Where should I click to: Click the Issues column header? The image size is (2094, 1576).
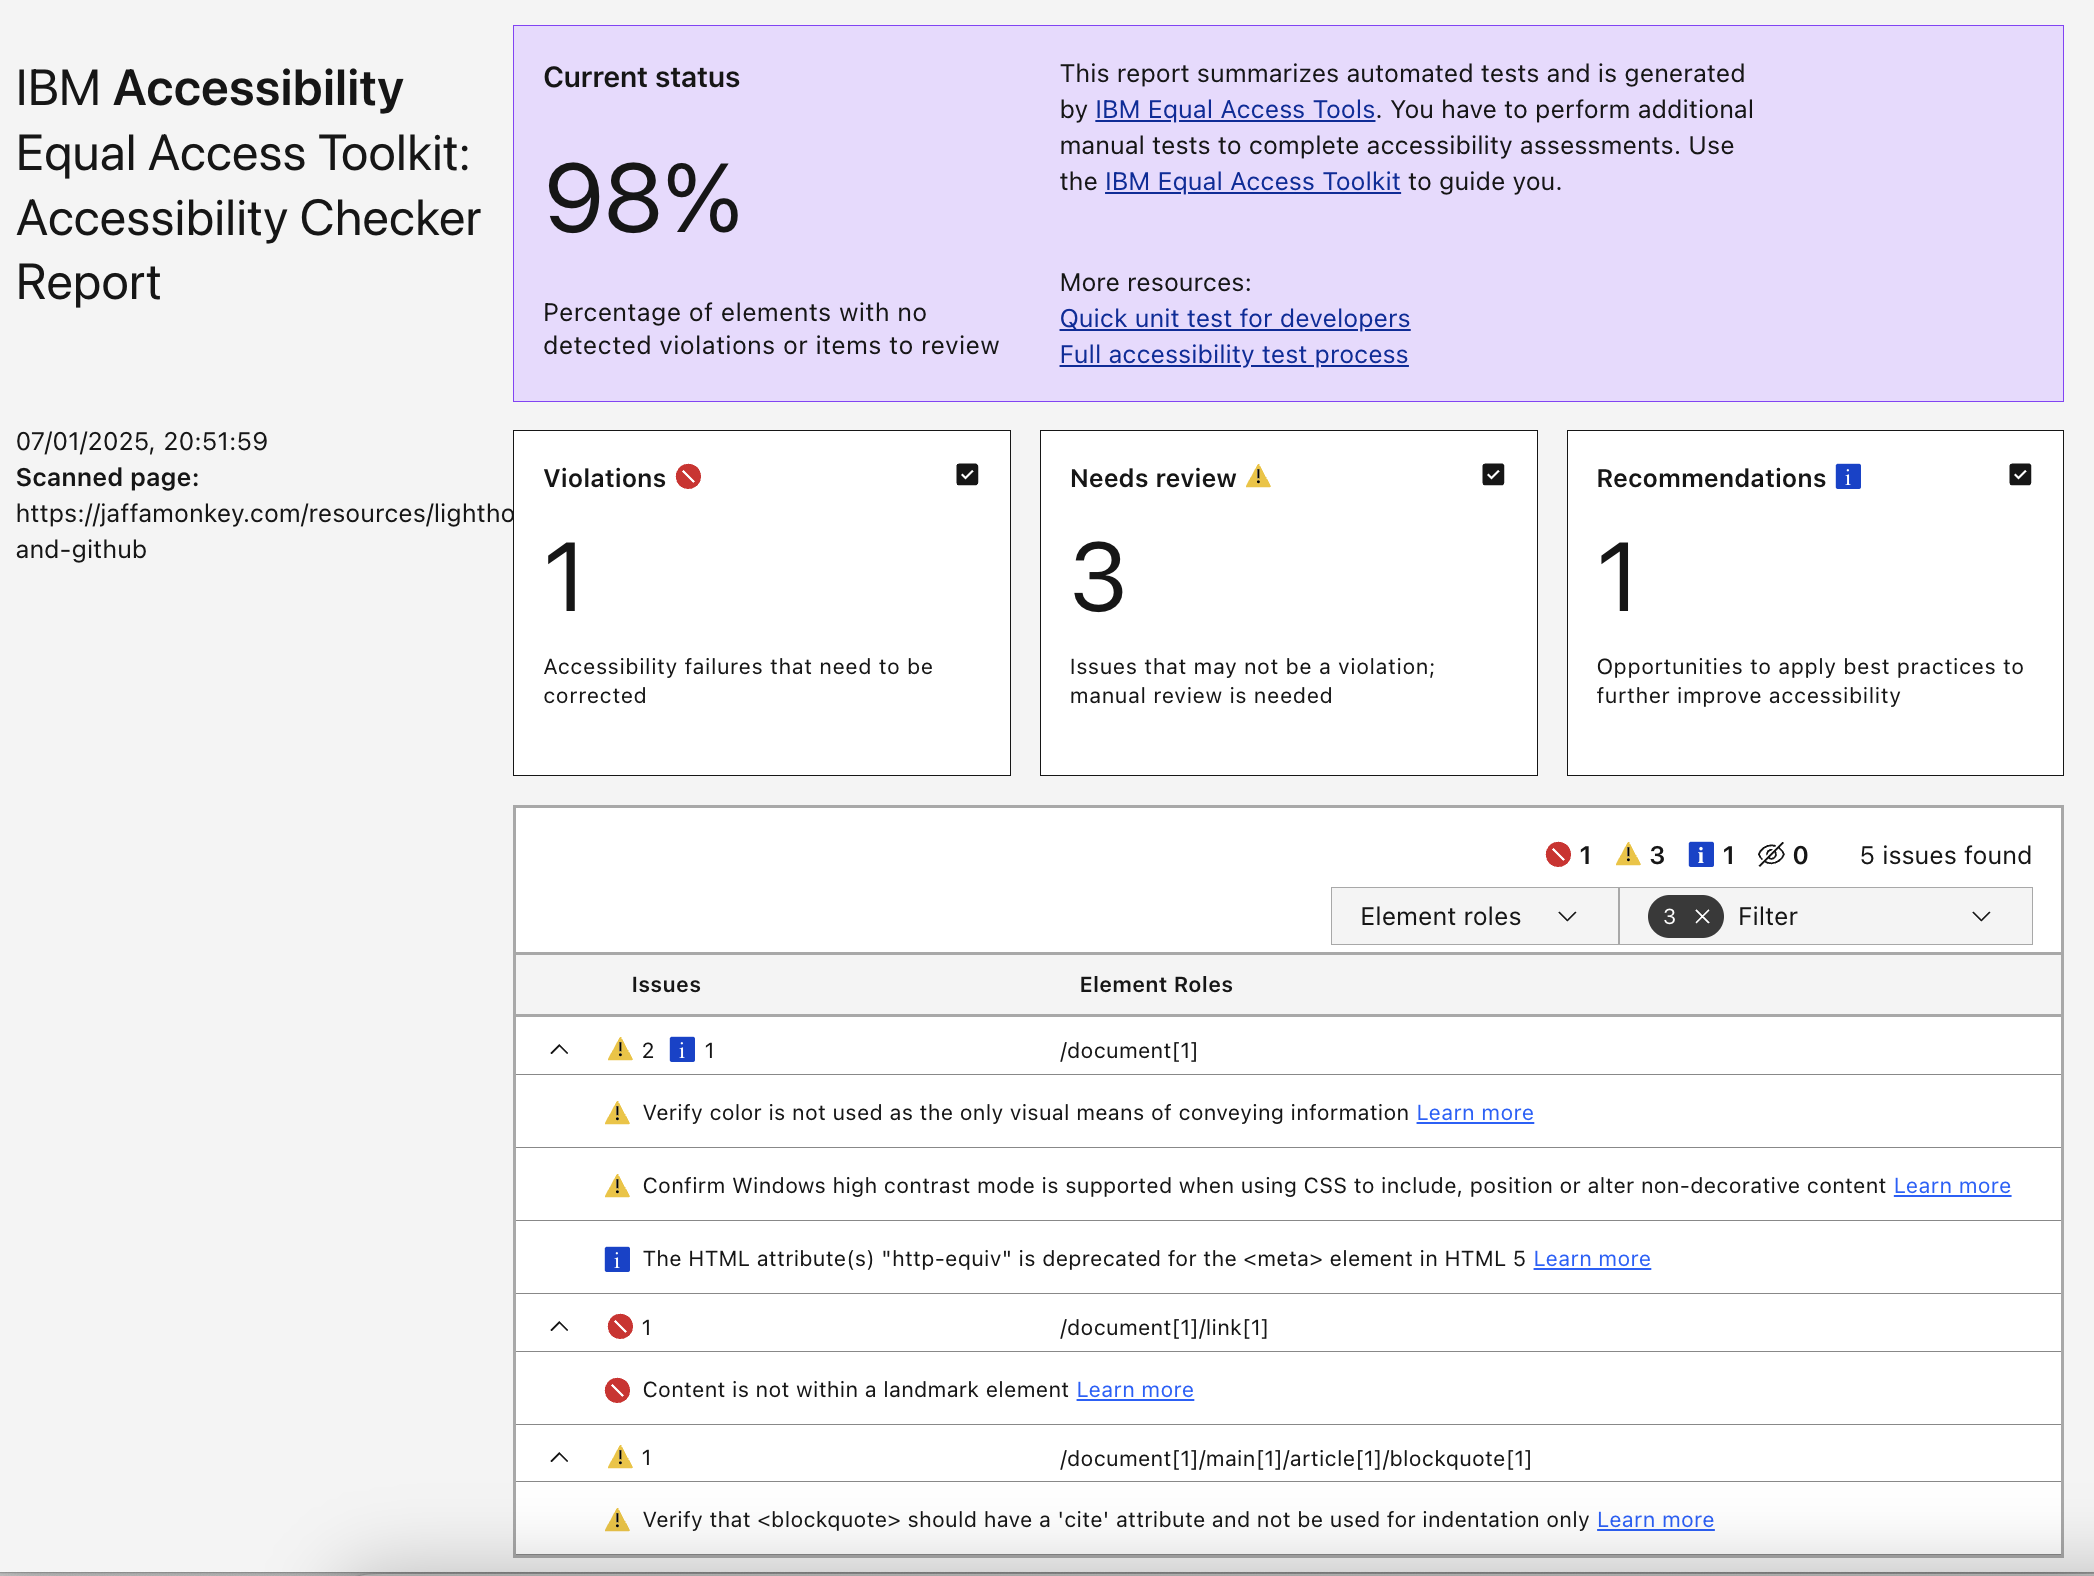point(666,985)
